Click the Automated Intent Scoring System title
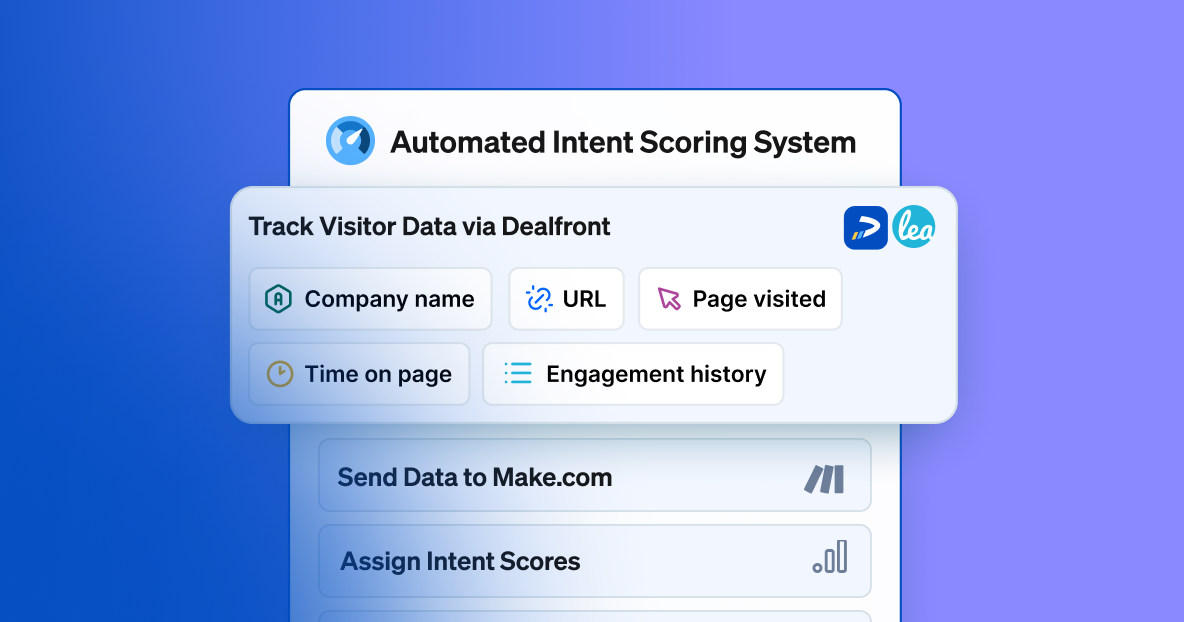 [x=624, y=141]
